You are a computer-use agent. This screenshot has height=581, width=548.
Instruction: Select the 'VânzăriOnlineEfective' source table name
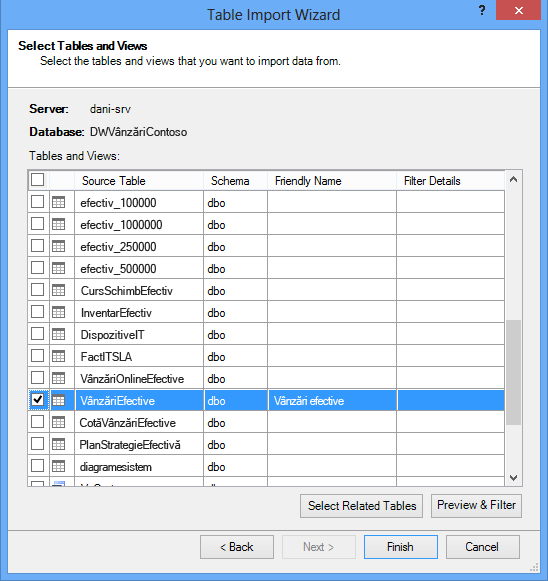132,379
